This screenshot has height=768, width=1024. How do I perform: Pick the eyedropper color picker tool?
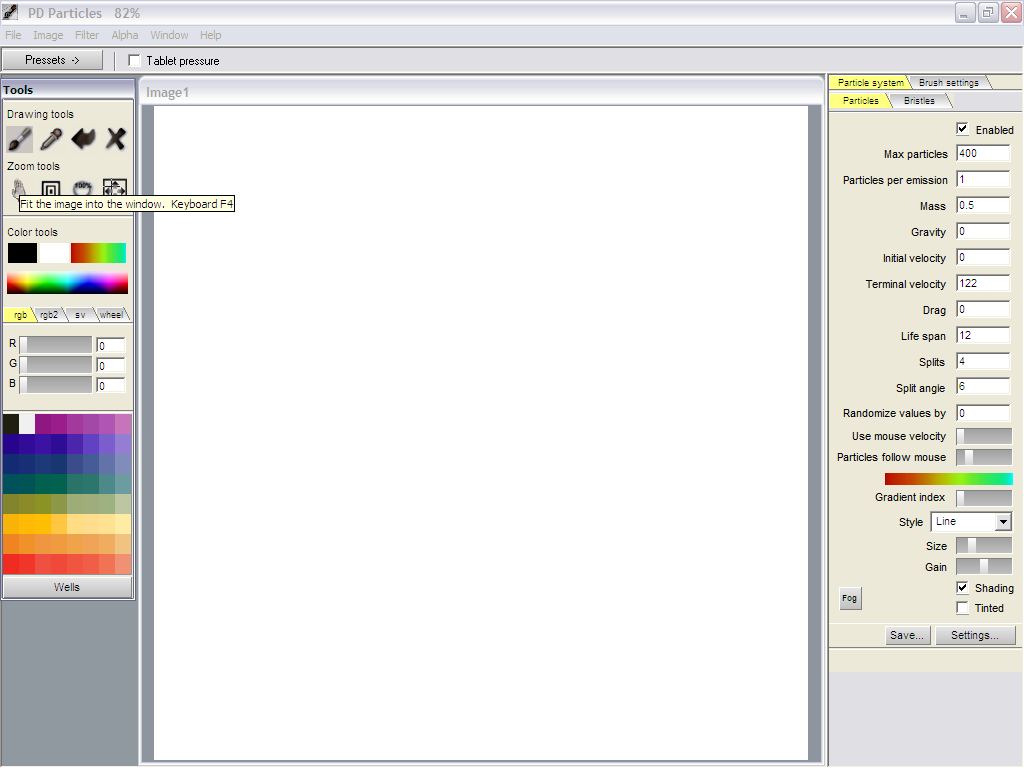pyautogui.click(x=51, y=139)
